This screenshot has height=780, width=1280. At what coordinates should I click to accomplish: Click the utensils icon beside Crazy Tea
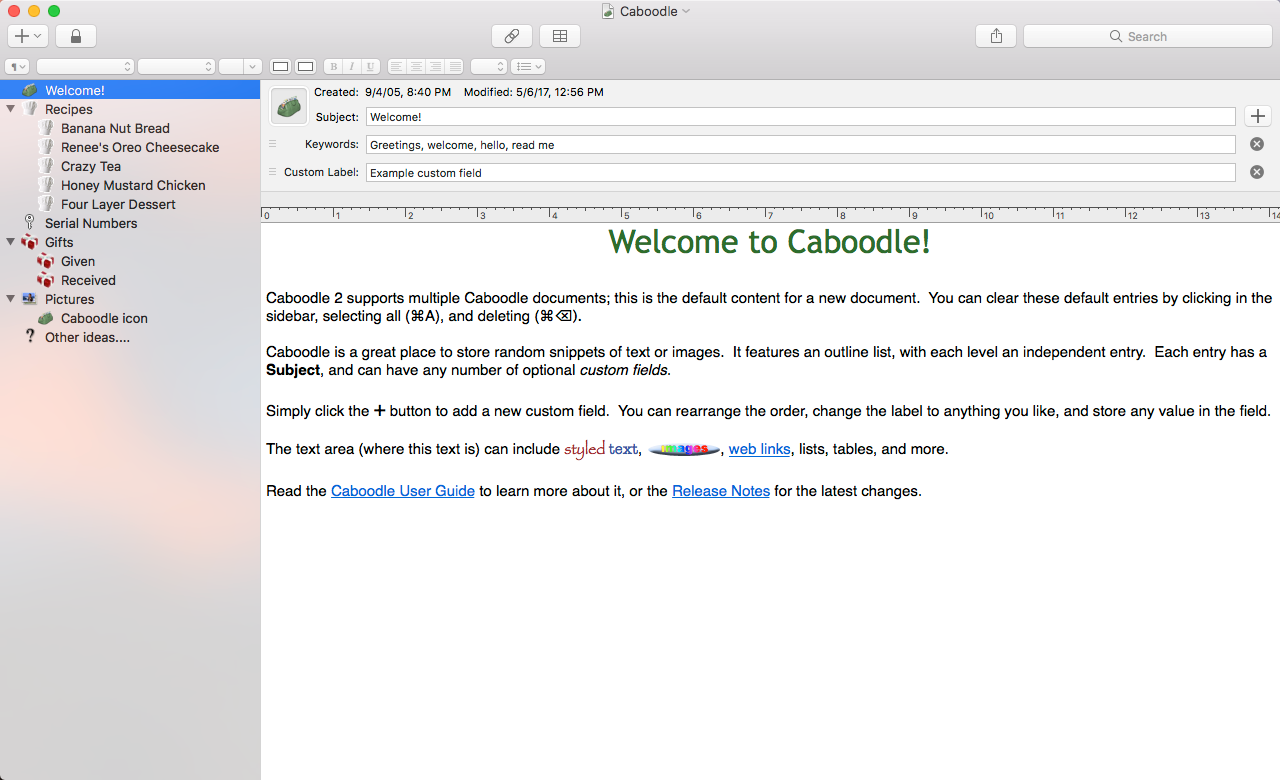[46, 166]
